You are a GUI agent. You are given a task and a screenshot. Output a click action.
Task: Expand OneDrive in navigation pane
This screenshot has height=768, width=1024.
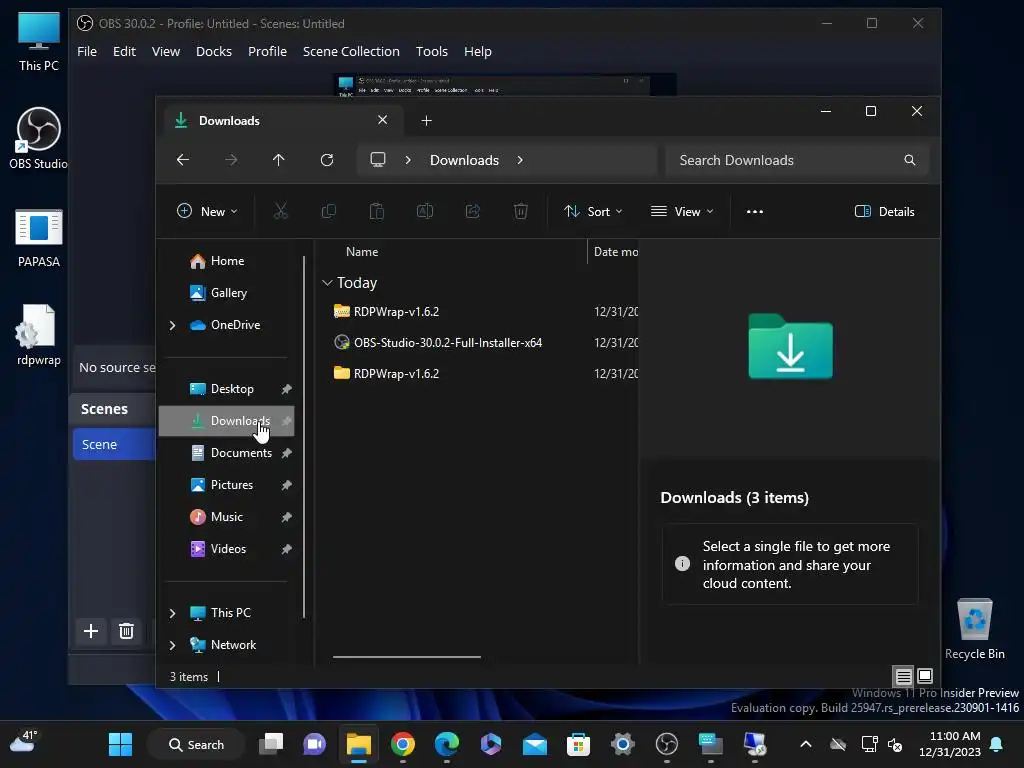click(172, 325)
